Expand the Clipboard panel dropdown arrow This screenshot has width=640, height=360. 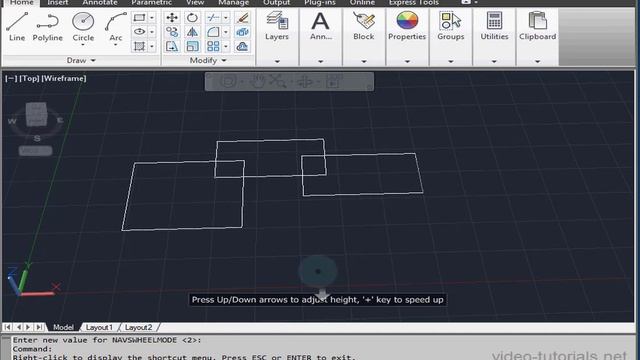537,61
